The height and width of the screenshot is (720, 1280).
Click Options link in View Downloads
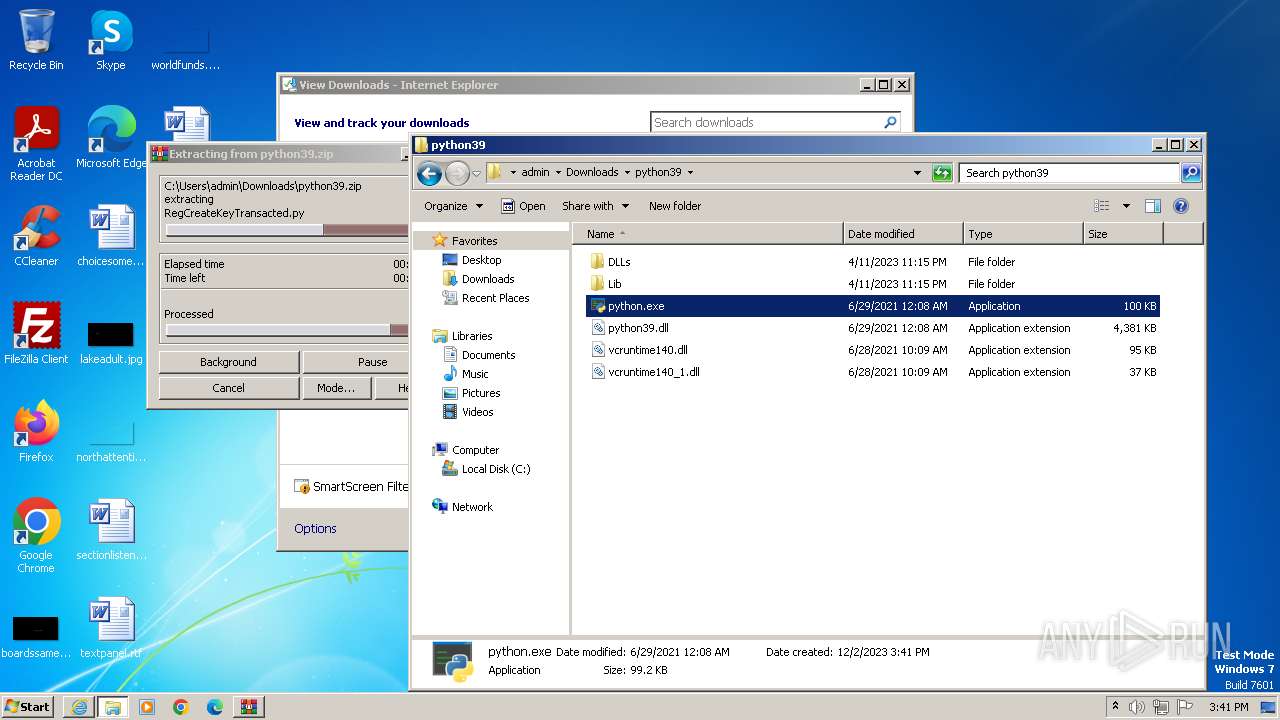pyautogui.click(x=315, y=529)
